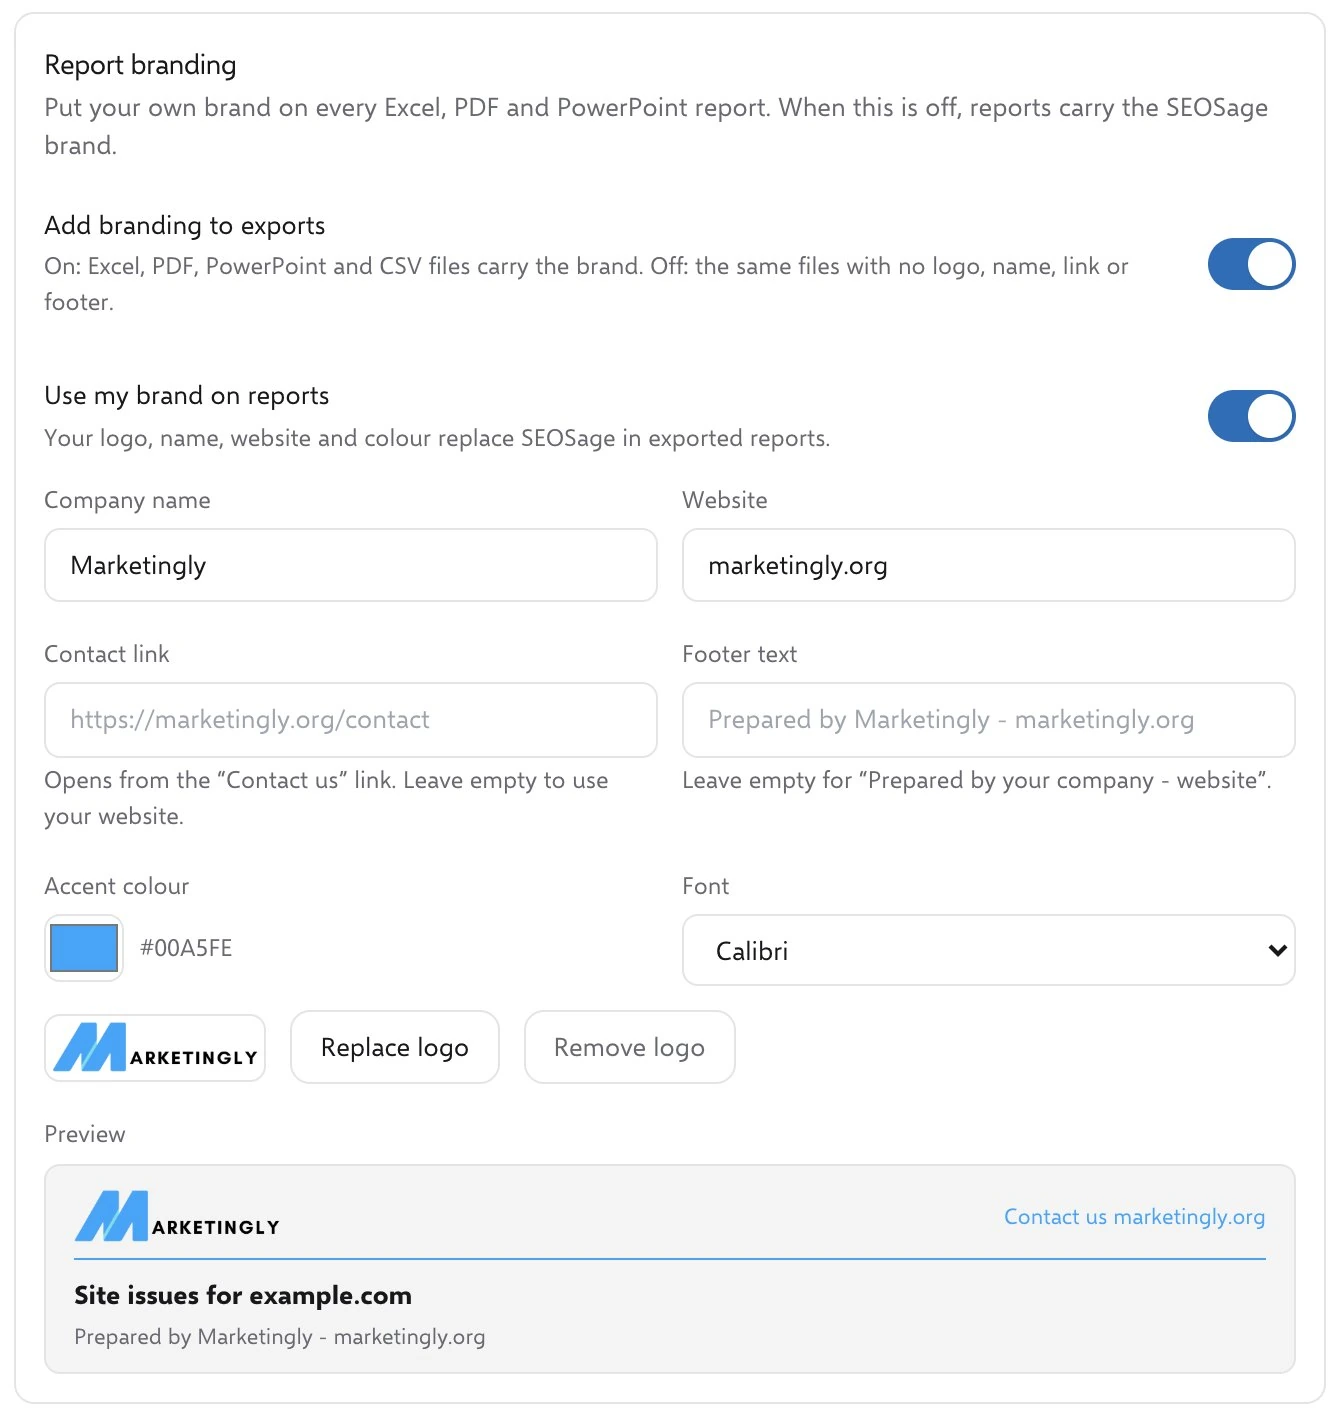
Task: Click the 'Add branding to exports' label
Action: tap(185, 225)
